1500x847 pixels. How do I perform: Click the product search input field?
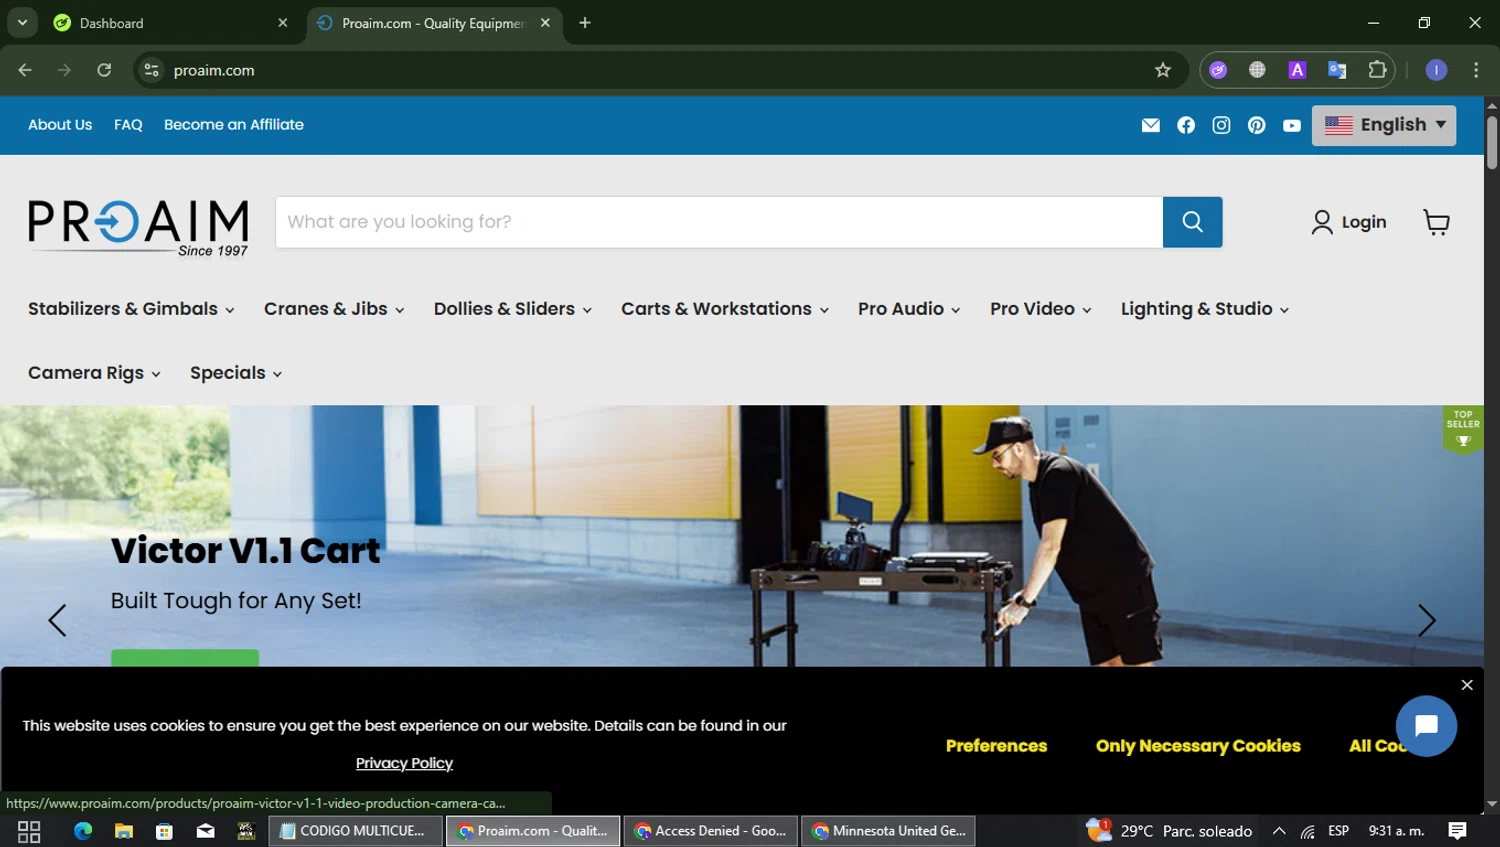(719, 222)
